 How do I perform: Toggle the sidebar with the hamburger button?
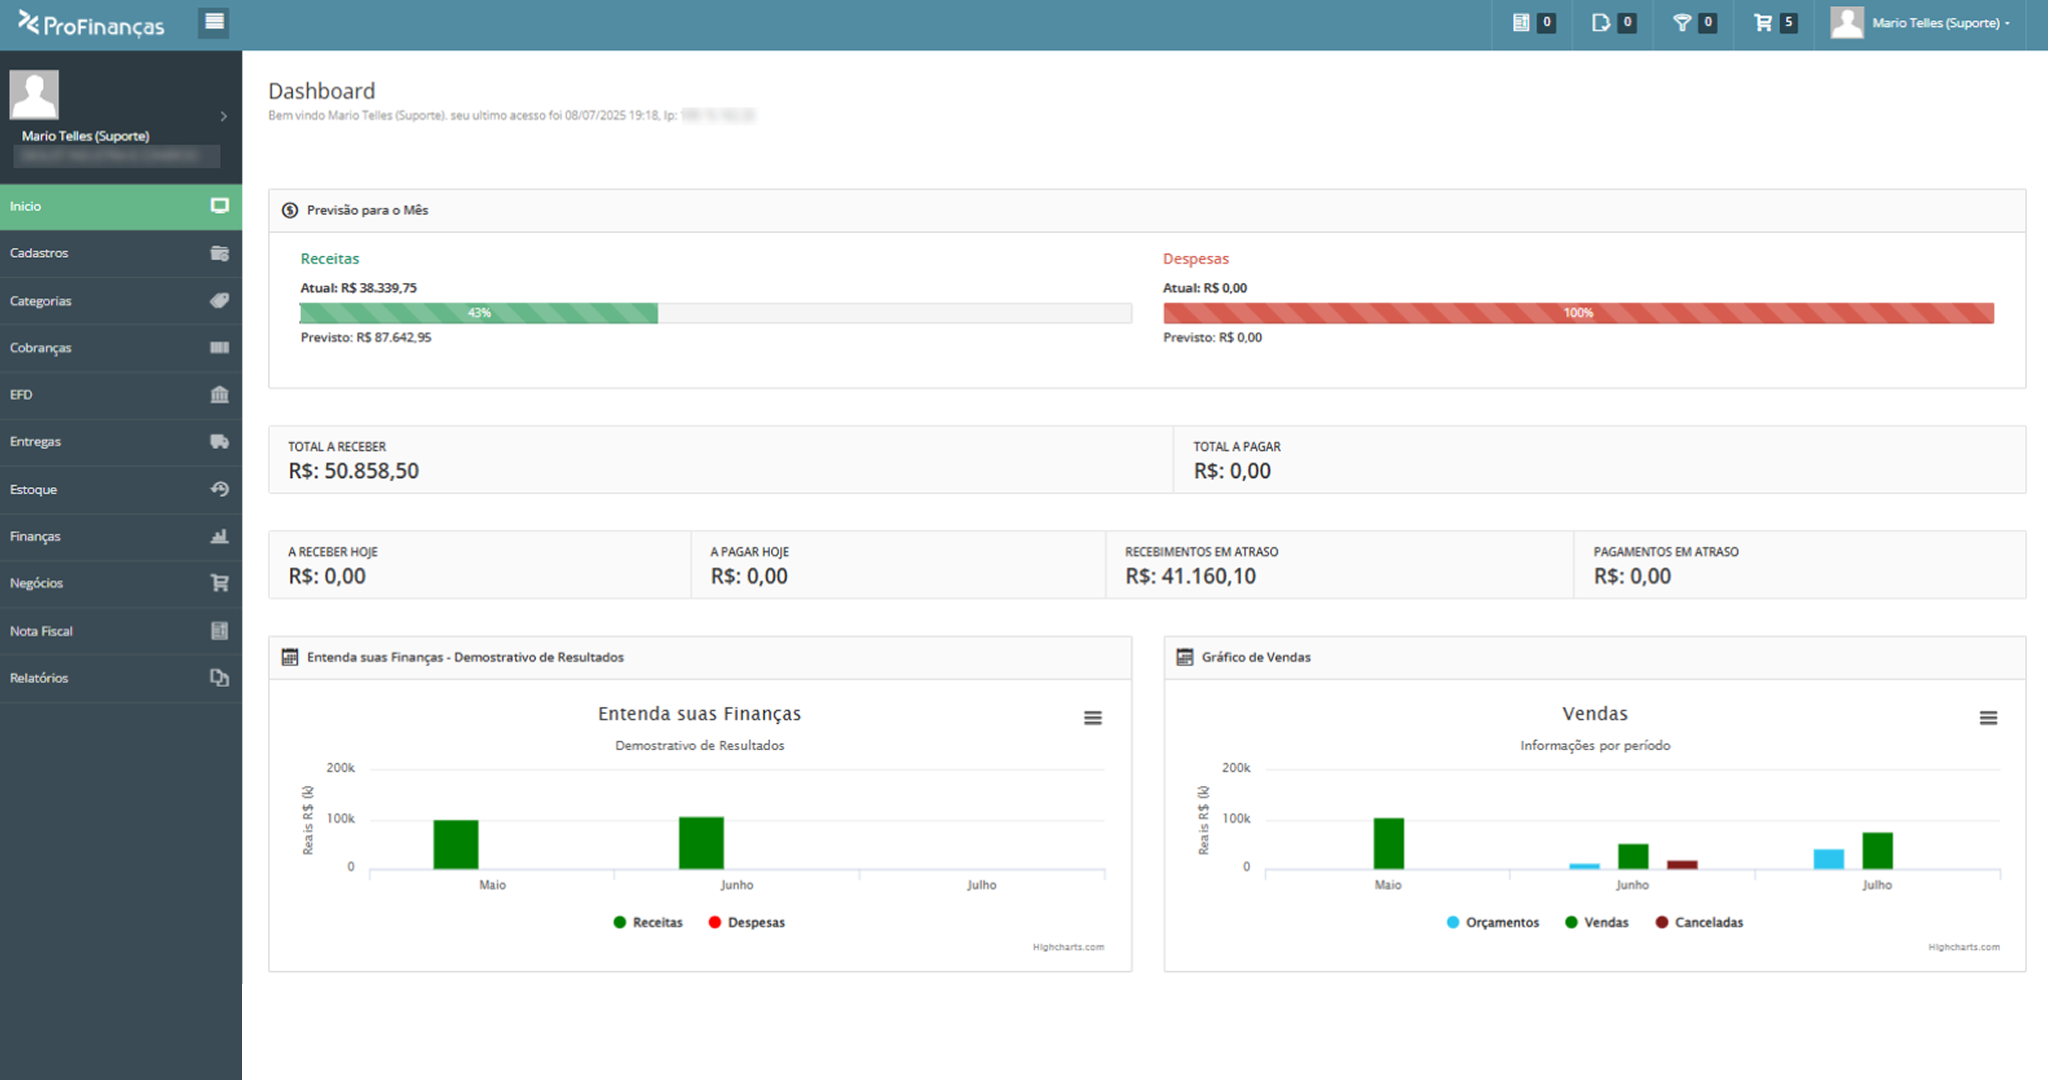(214, 22)
